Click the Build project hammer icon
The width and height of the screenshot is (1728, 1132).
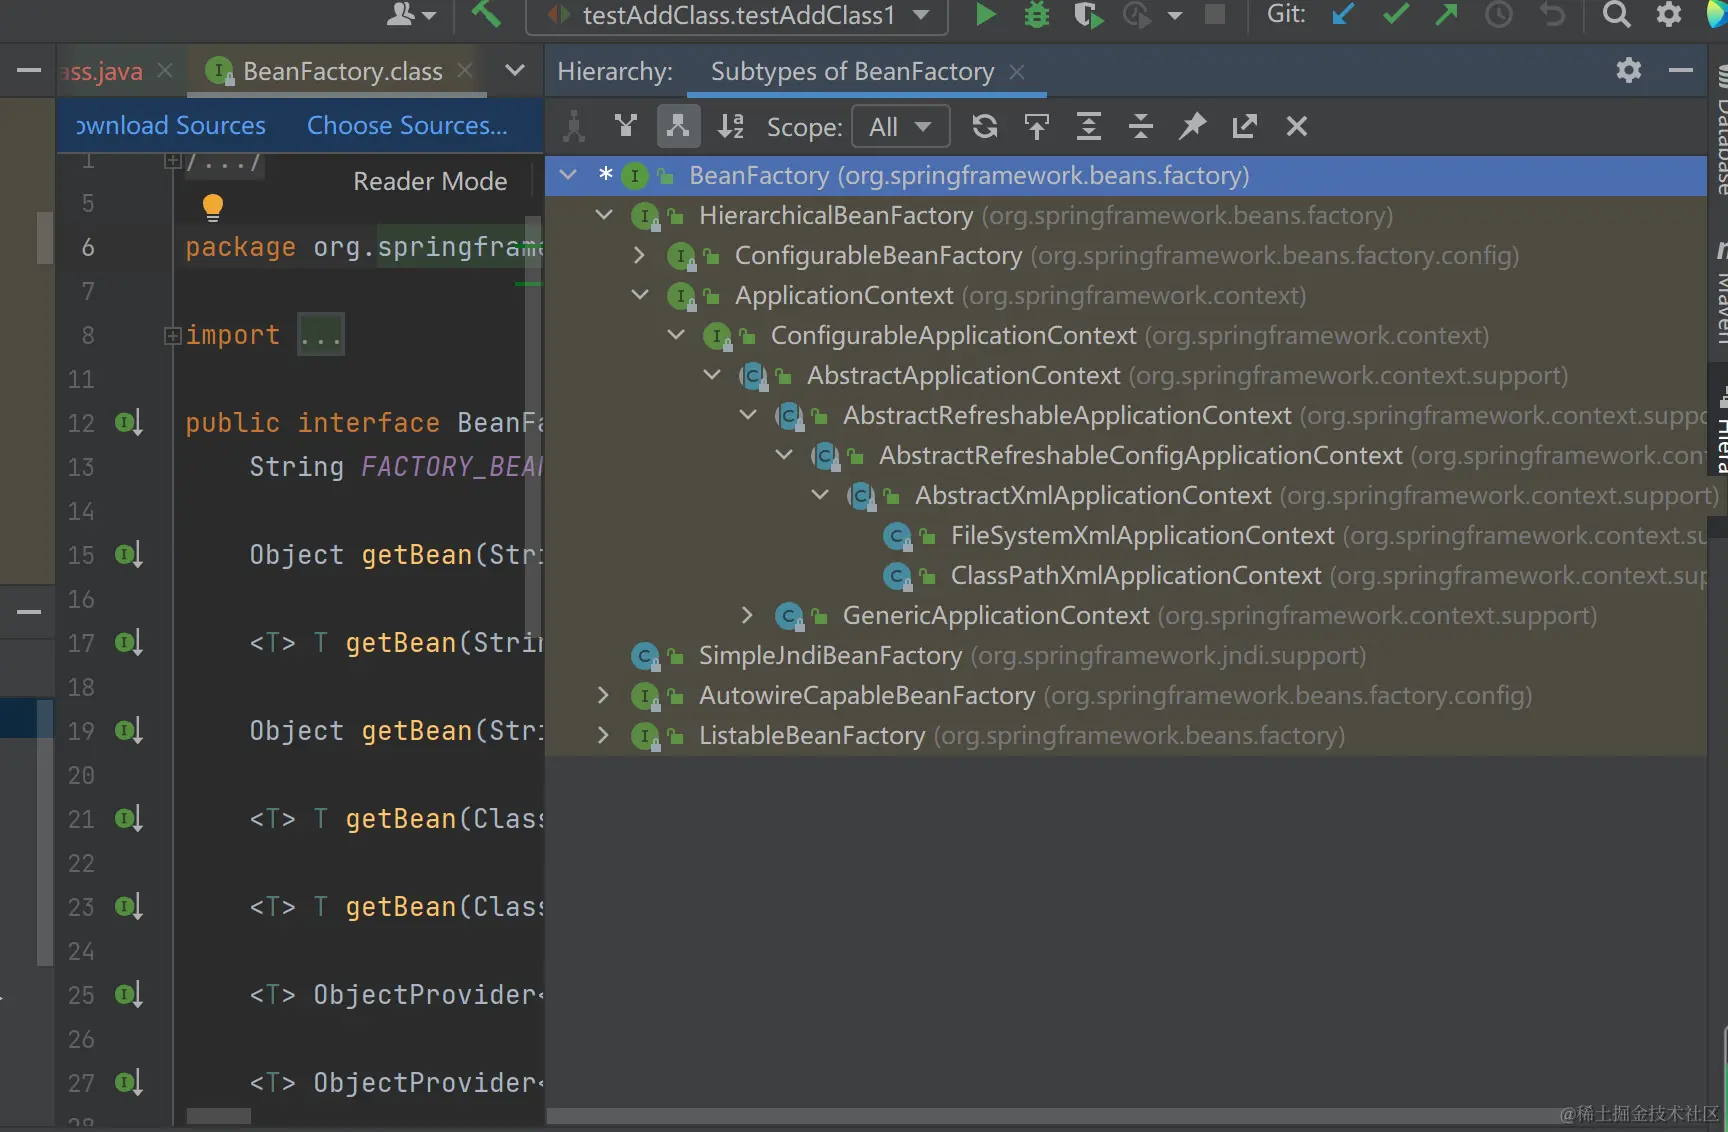[x=485, y=14]
